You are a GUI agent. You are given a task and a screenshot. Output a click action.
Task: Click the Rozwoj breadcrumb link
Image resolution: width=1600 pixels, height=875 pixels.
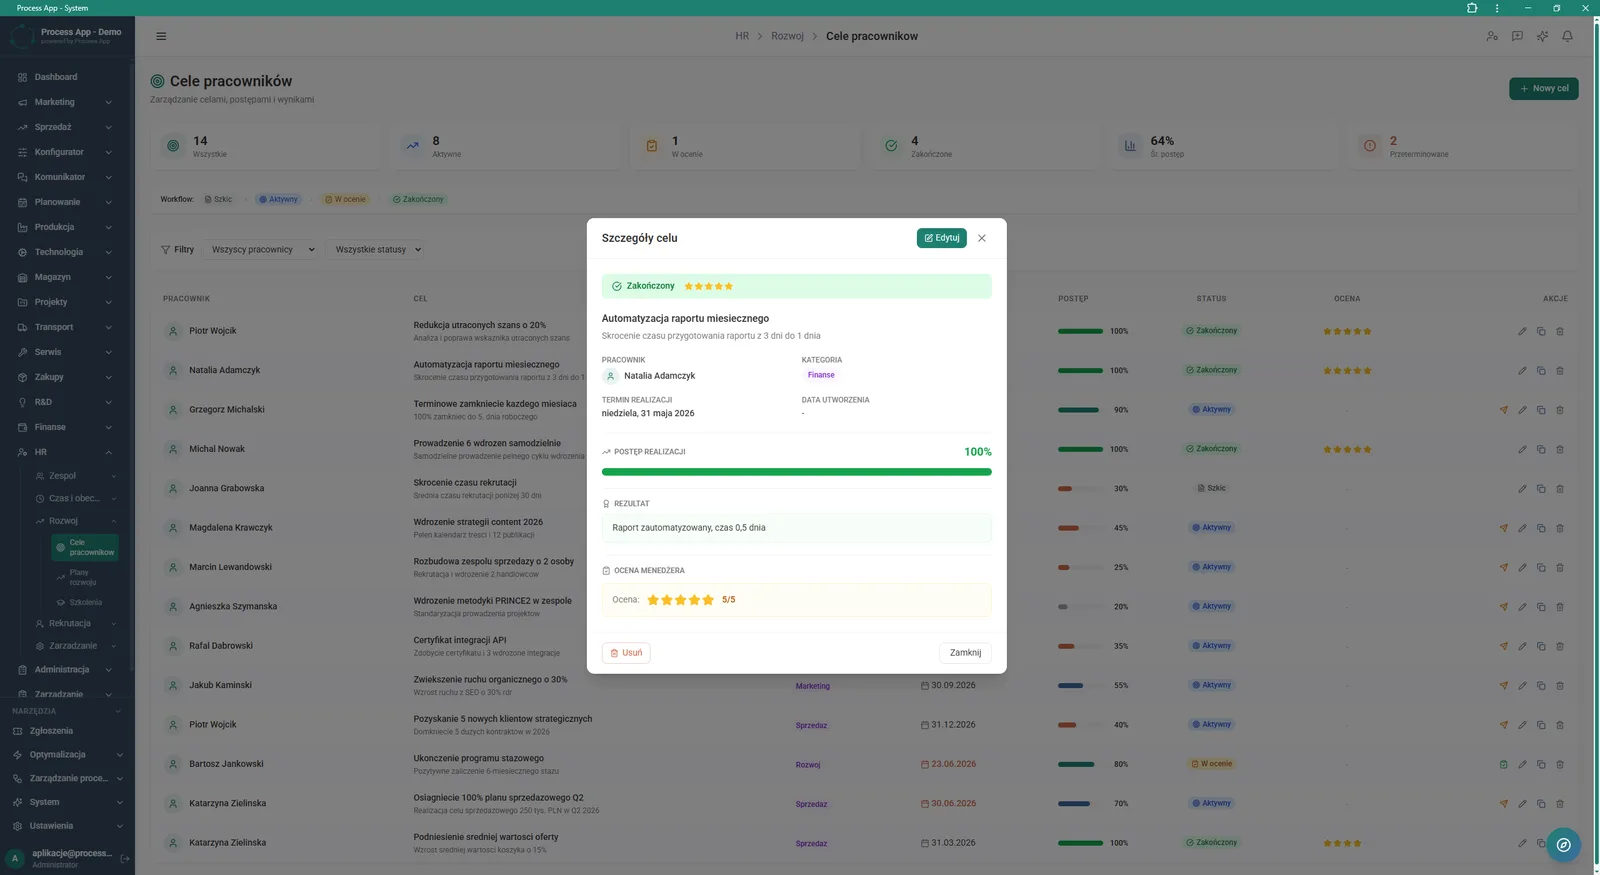[x=787, y=36]
